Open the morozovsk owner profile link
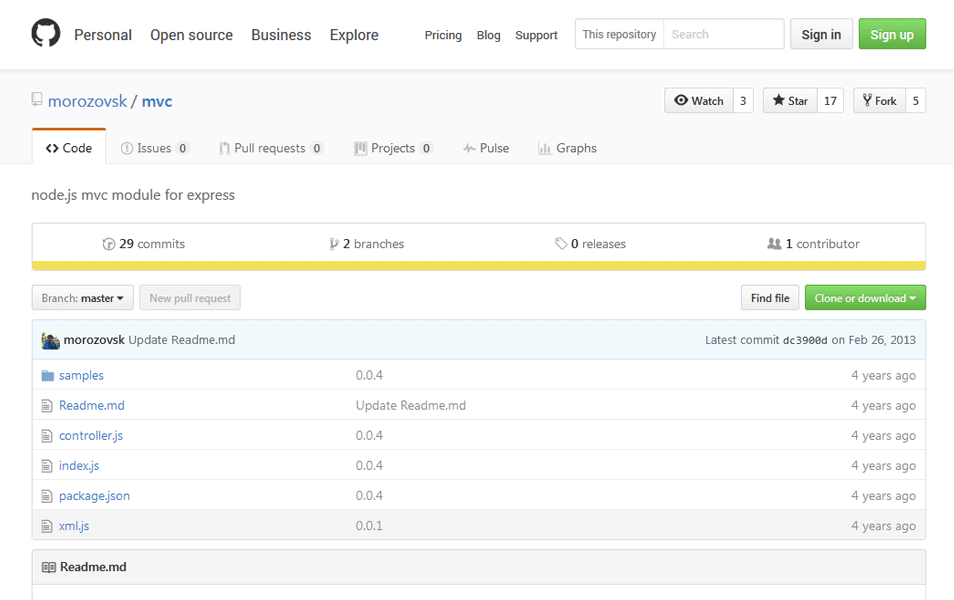The image size is (954, 600). pos(88,101)
